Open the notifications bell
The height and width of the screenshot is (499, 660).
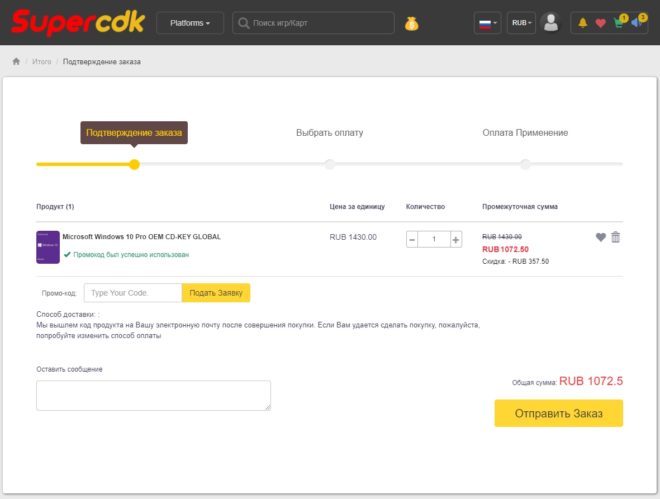583,23
